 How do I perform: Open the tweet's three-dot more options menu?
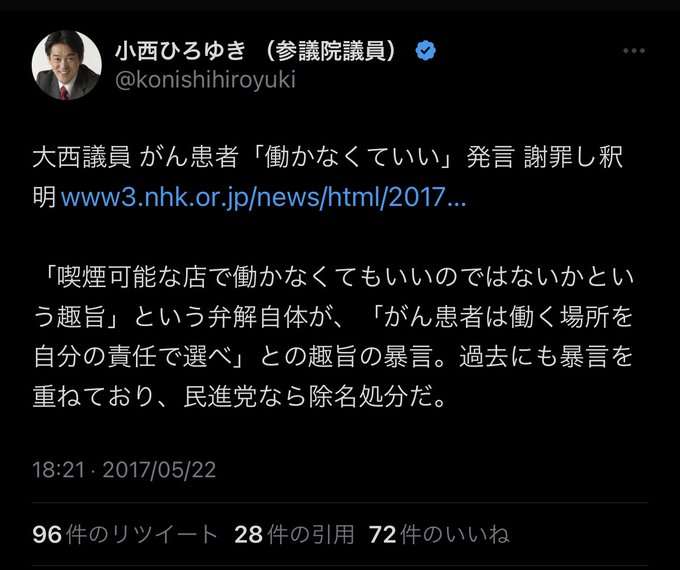click(634, 51)
